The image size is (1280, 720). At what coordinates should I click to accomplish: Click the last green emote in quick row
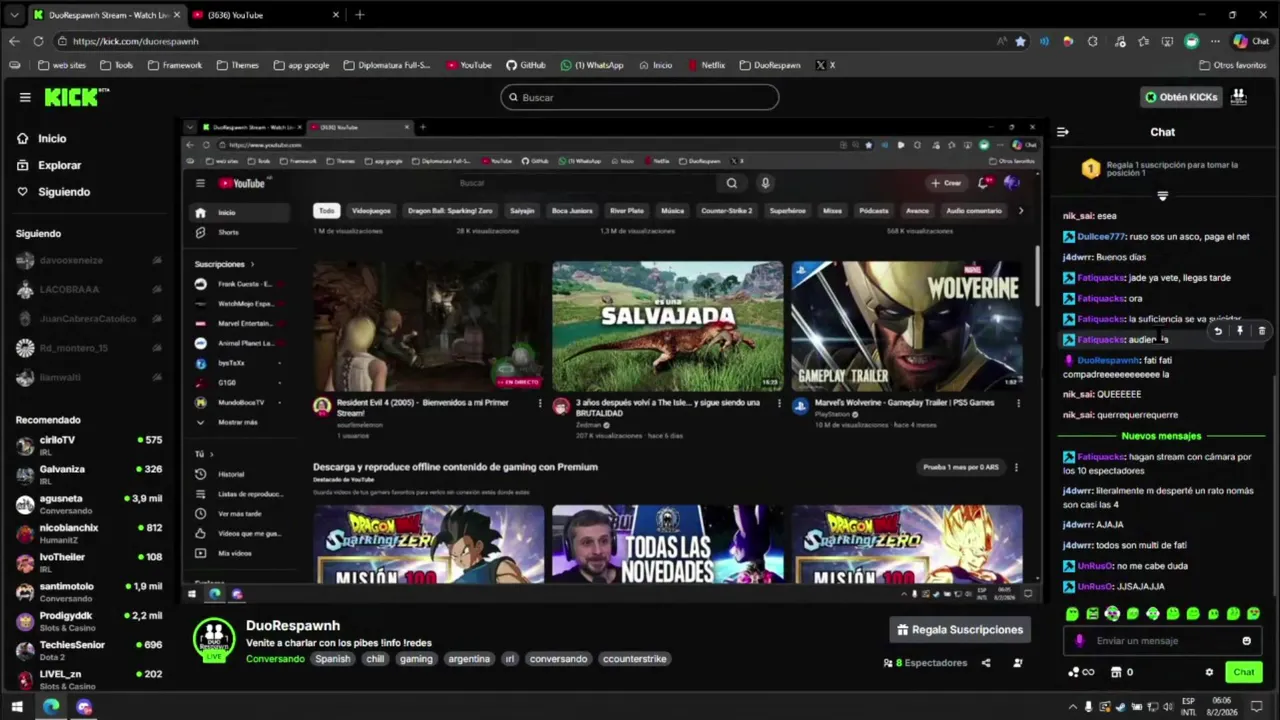tap(1254, 614)
